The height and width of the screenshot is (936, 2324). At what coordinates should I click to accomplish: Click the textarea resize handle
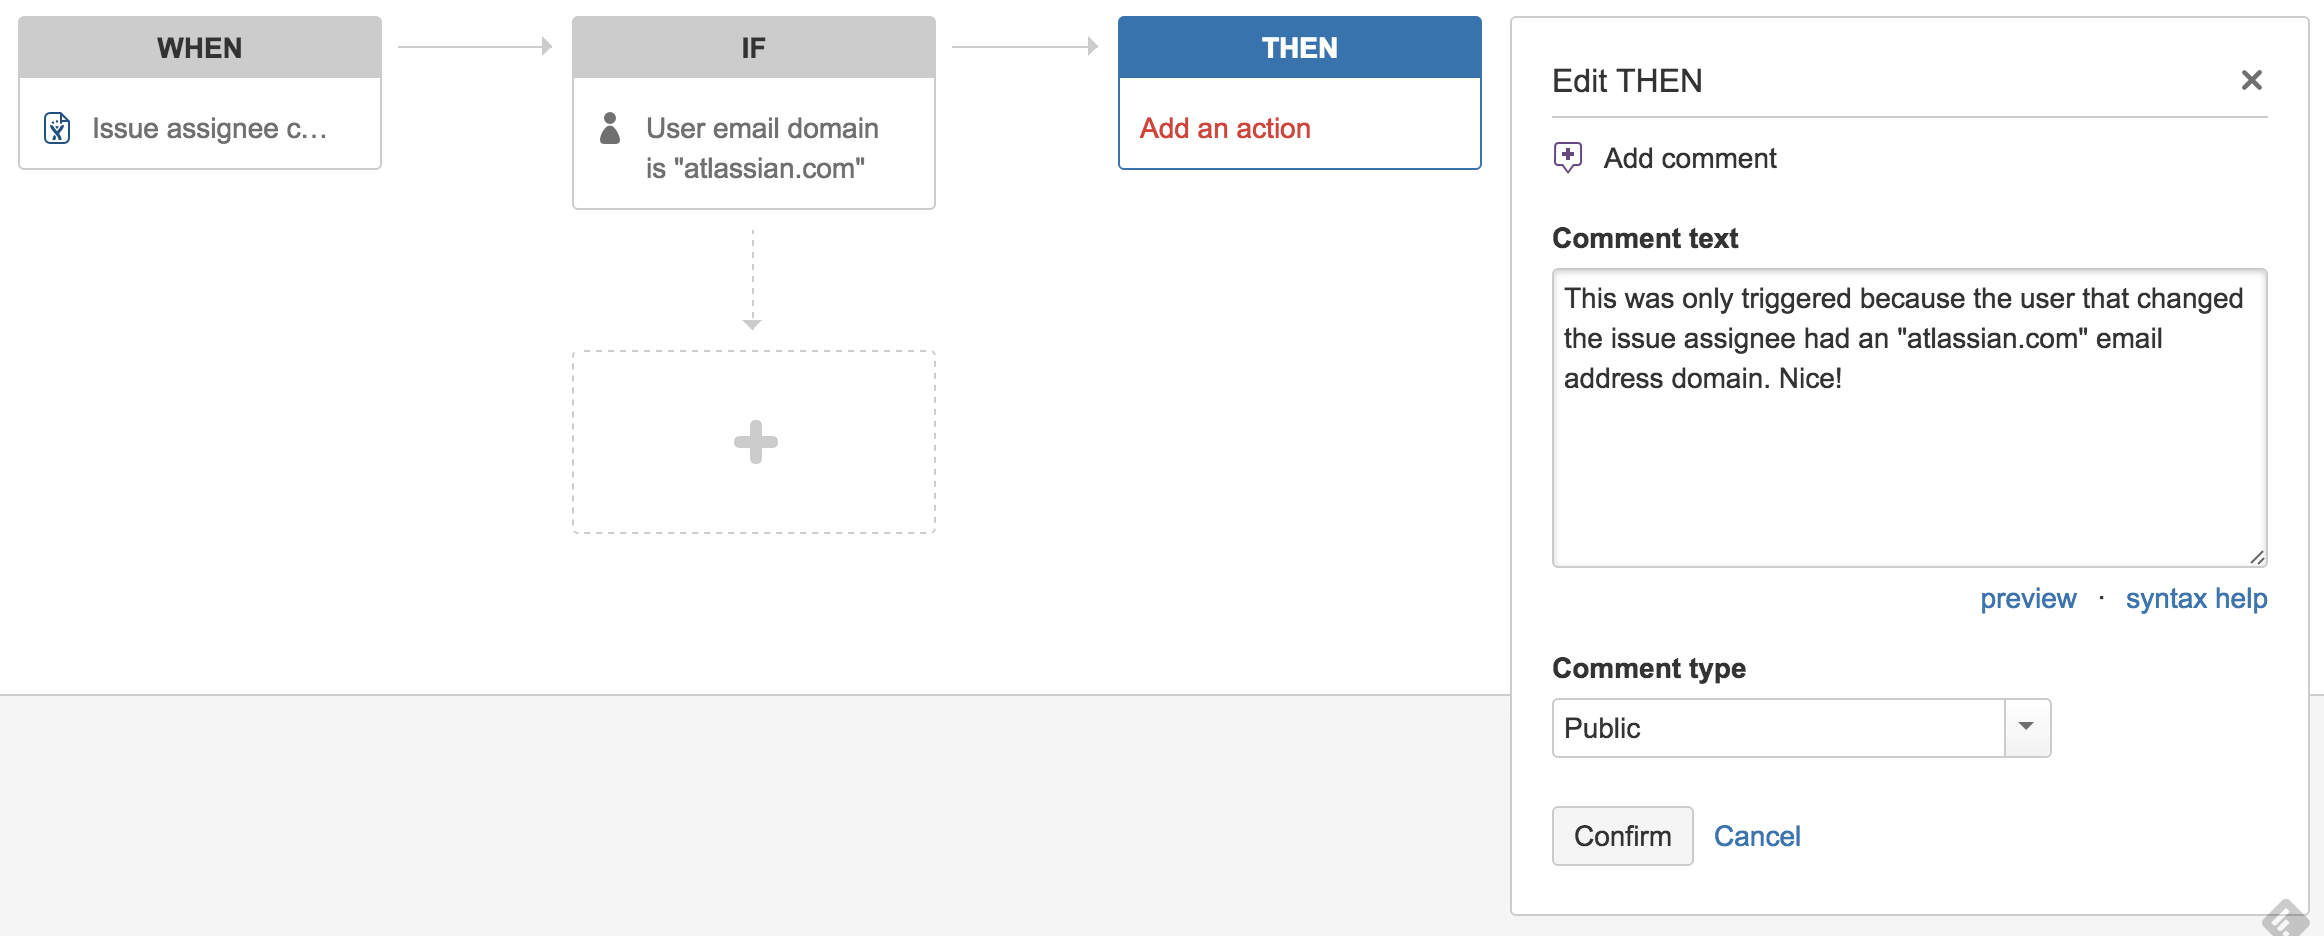pyautogui.click(x=2257, y=557)
